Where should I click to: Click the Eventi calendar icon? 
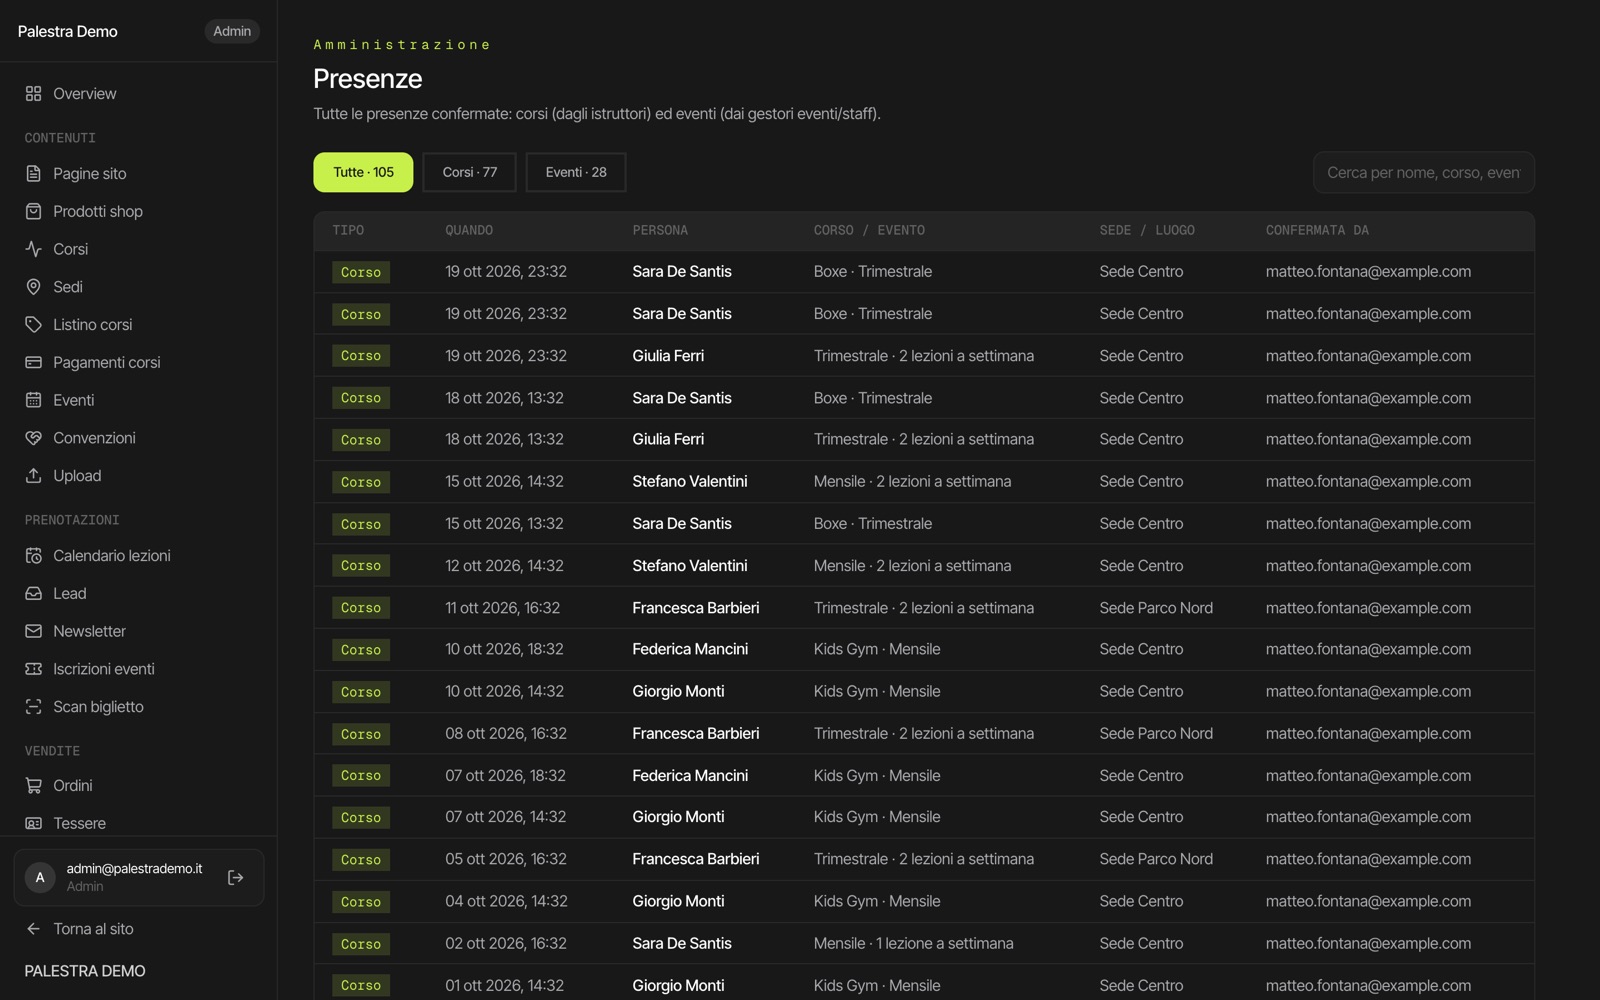pos(33,400)
